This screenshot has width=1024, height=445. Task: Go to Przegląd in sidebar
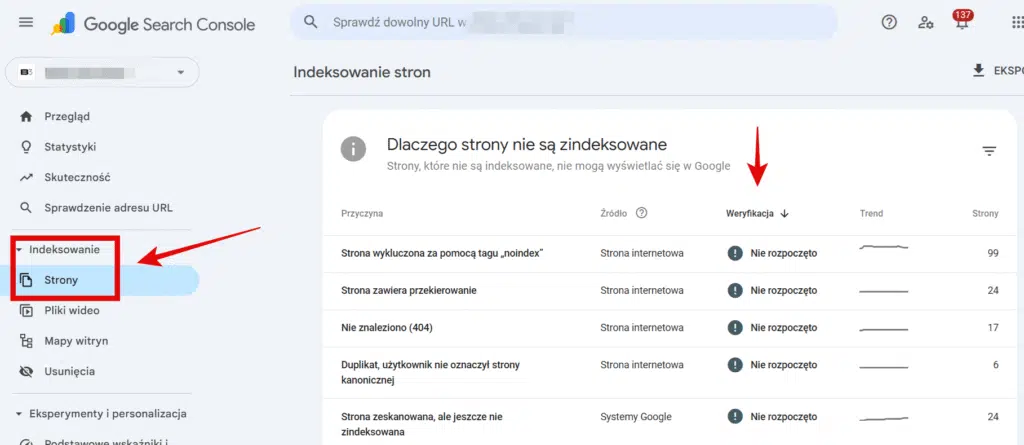click(67, 116)
